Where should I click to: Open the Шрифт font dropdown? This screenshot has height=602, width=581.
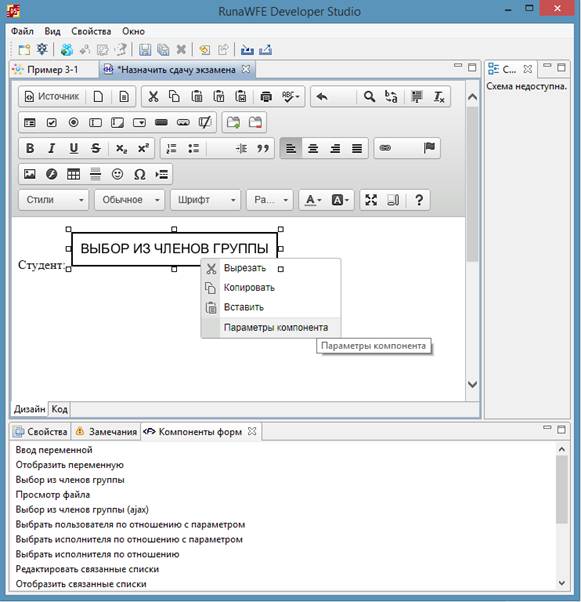point(206,200)
